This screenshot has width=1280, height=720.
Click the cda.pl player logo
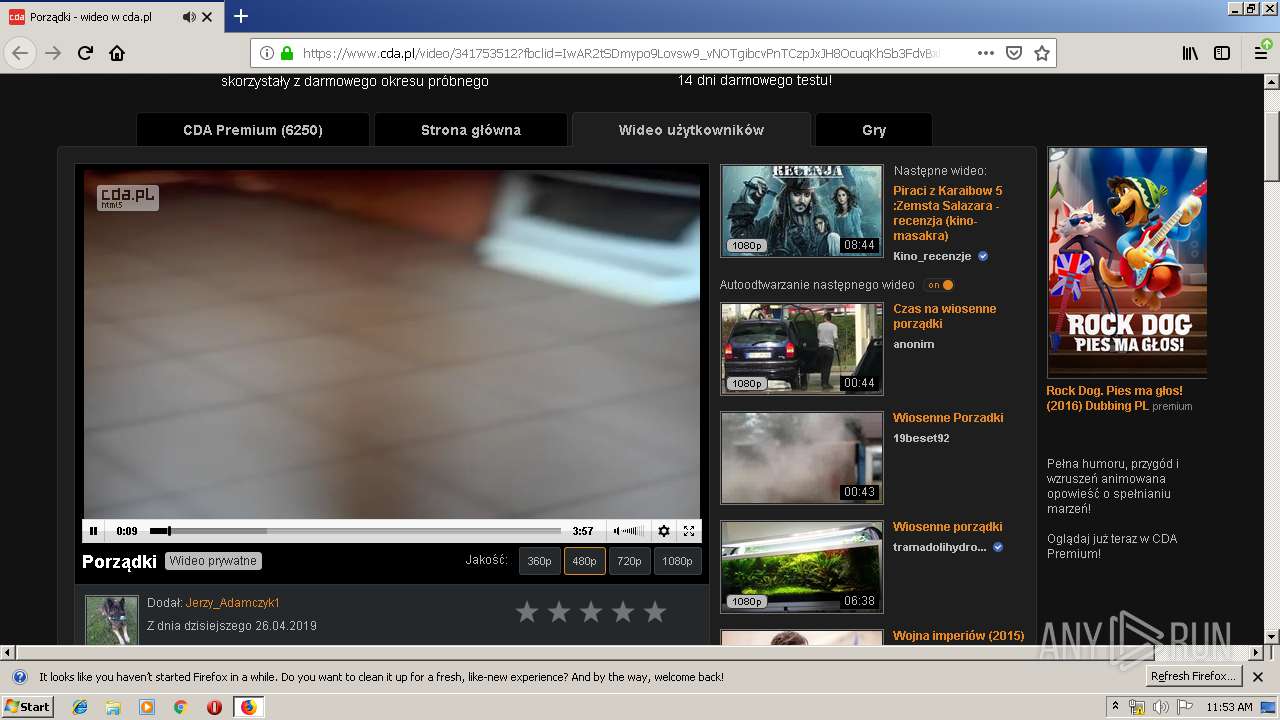[x=128, y=197]
